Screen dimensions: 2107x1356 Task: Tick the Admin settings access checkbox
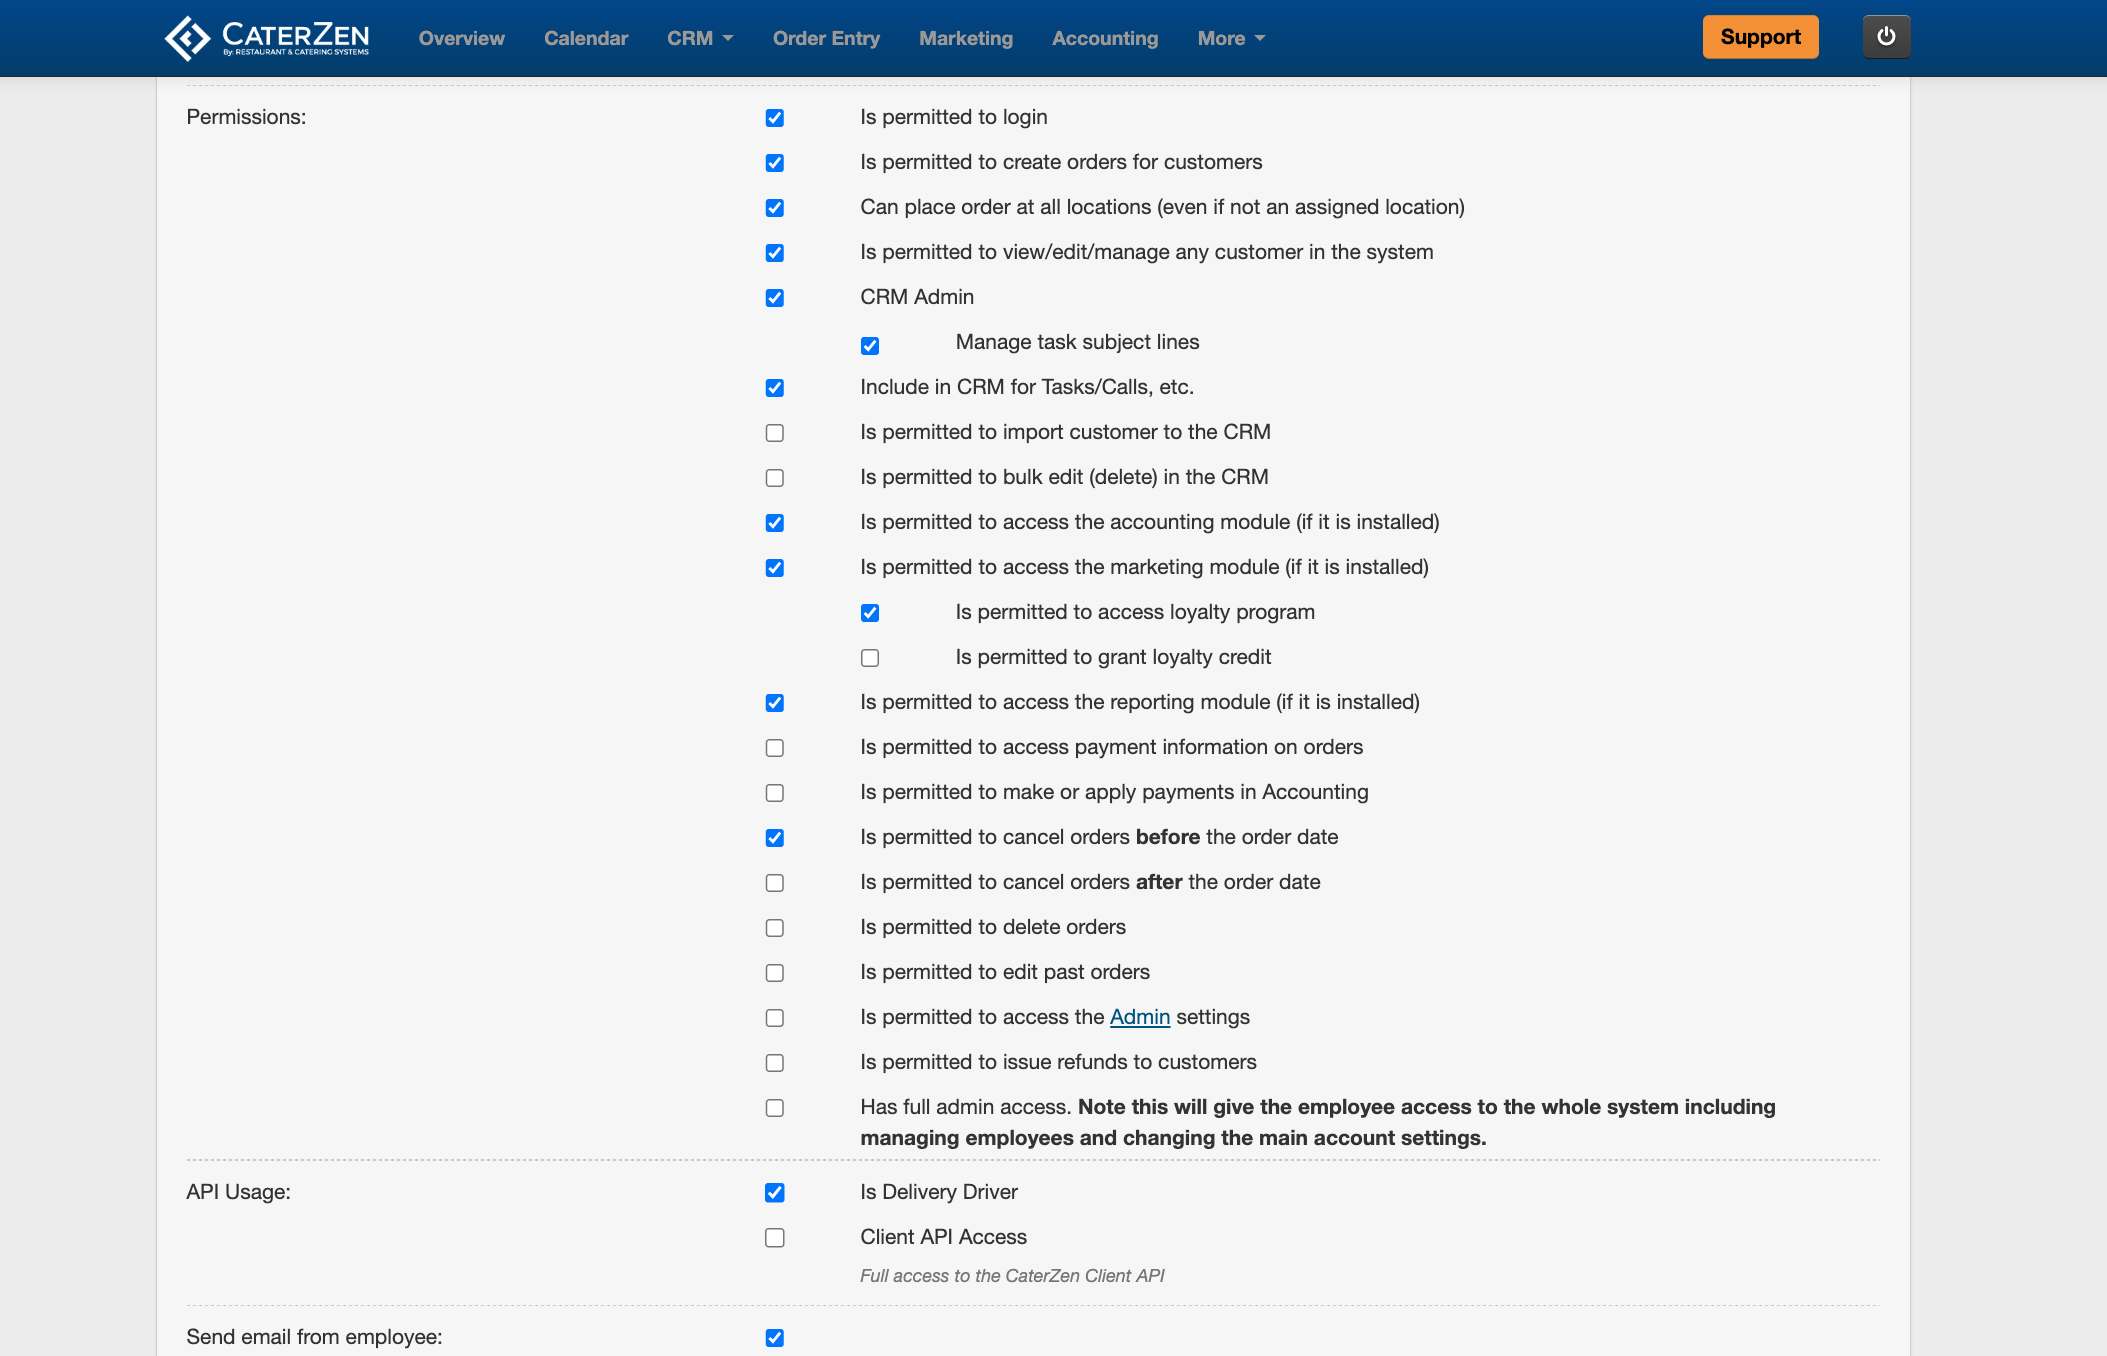coord(775,1018)
